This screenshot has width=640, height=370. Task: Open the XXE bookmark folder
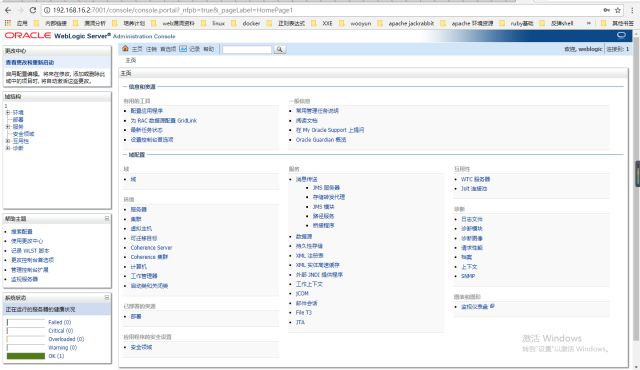(x=322, y=23)
